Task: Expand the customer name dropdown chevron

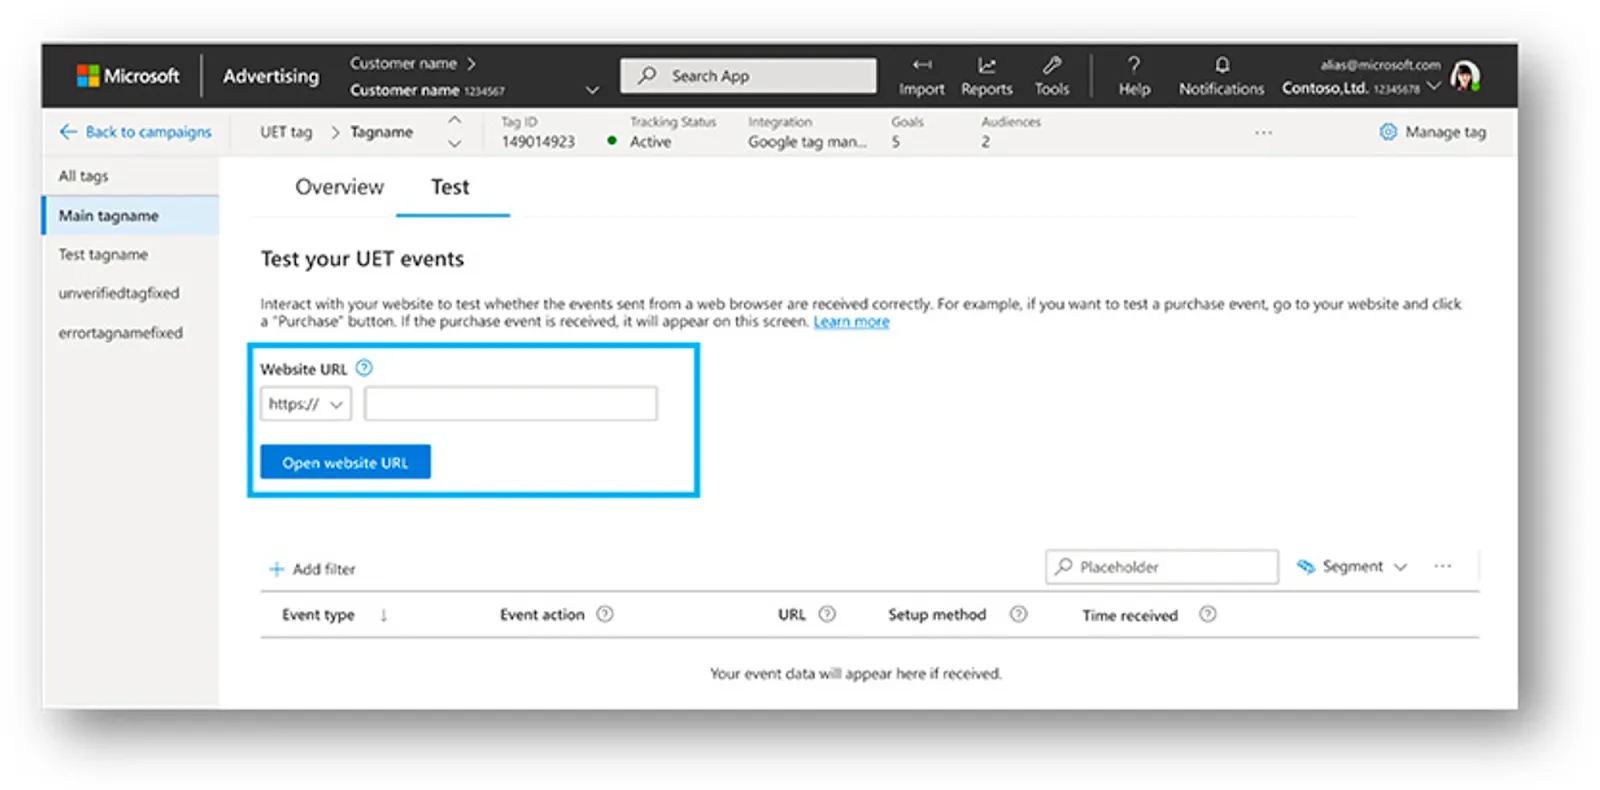Action: point(592,90)
